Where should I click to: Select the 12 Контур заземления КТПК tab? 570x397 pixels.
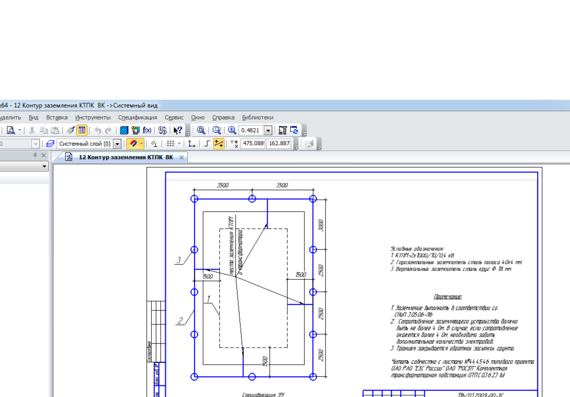(126, 157)
